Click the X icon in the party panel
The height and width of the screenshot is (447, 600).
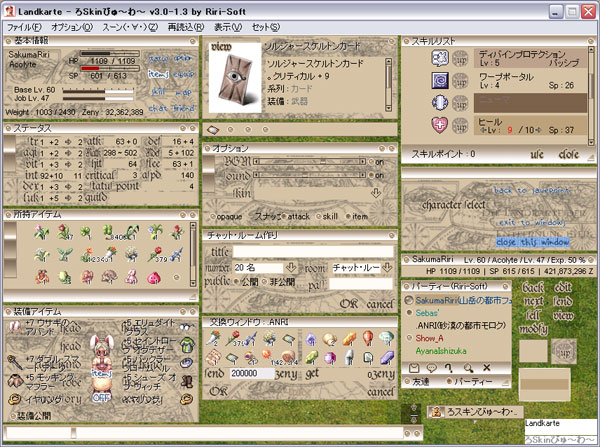tap(486, 368)
